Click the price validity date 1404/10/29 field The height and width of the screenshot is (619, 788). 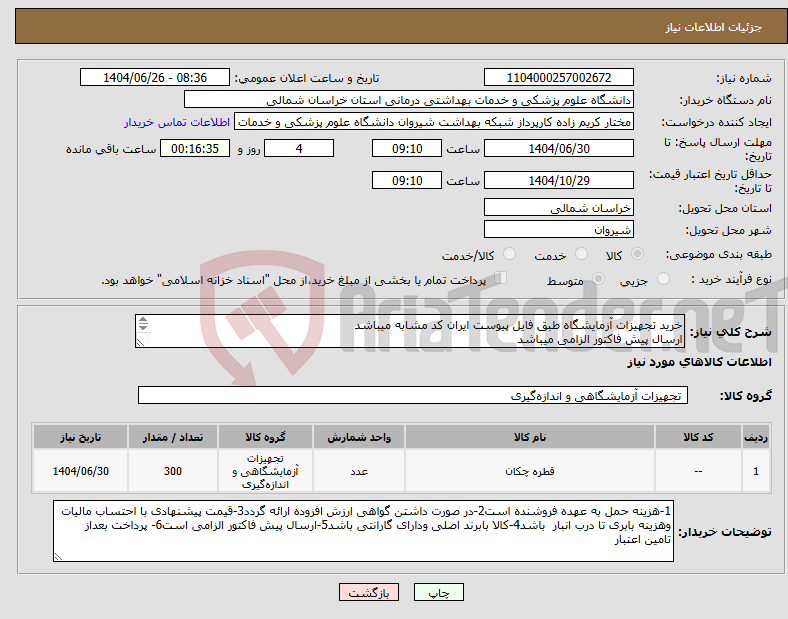[558, 180]
